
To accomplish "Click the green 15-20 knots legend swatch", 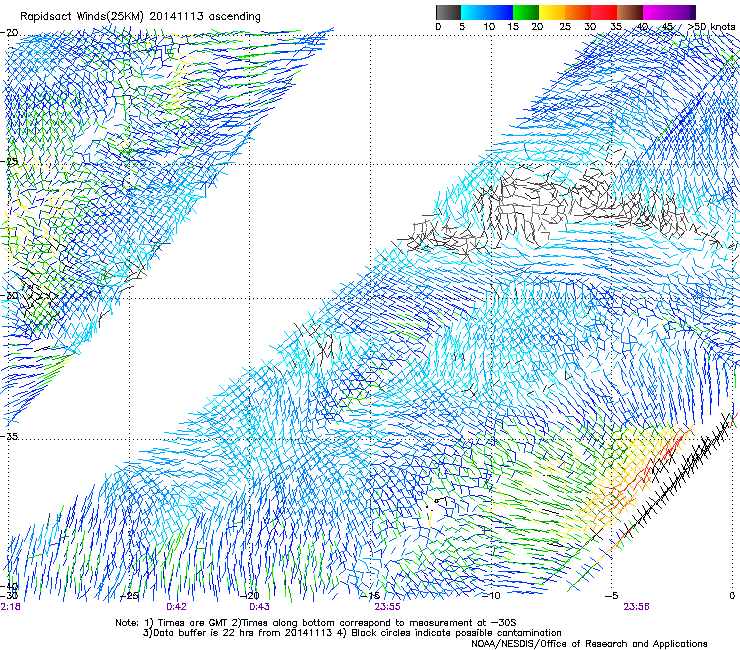I will 526,12.
